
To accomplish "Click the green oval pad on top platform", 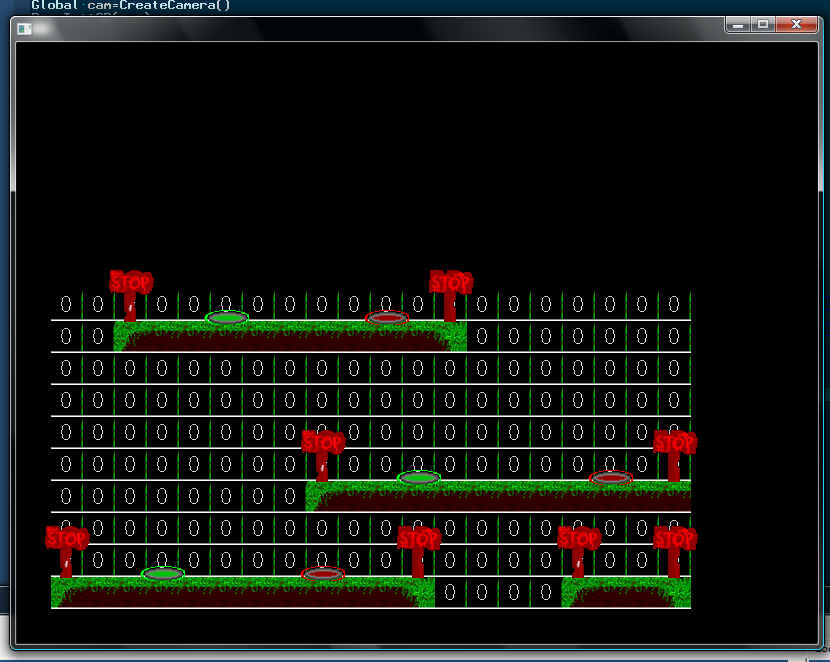I will (227, 318).
